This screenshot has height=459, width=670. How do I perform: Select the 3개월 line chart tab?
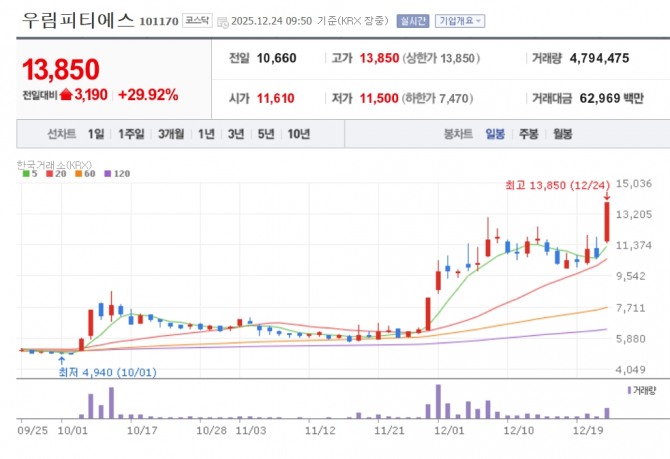pos(171,134)
